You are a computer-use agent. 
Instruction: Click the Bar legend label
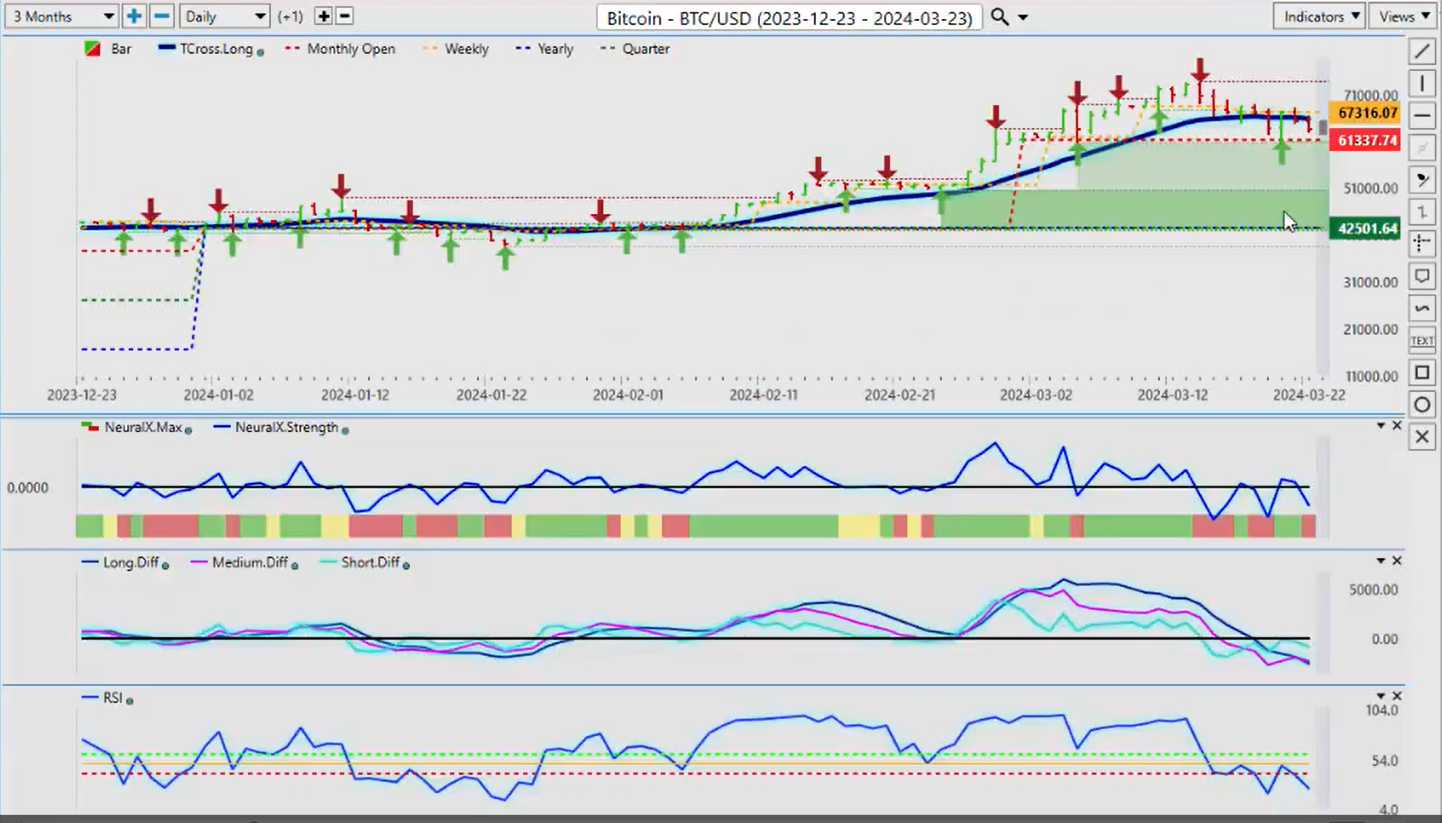click(121, 48)
